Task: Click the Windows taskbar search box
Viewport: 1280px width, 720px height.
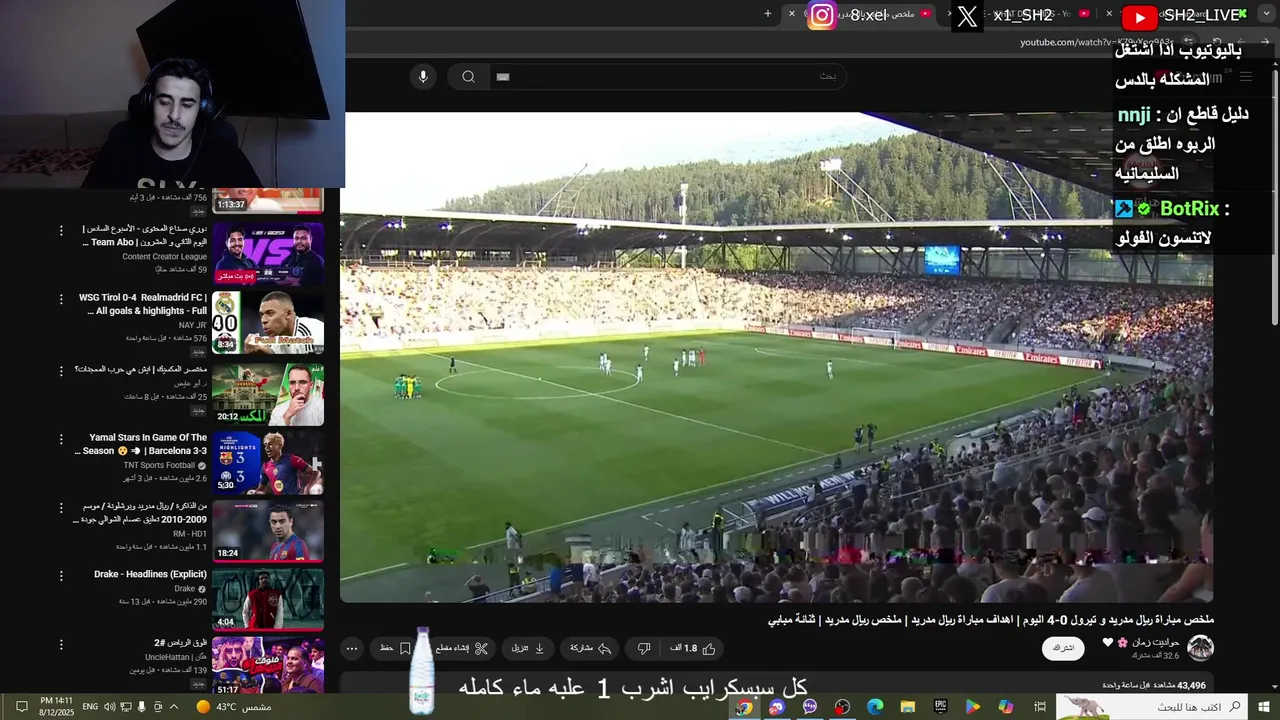Action: pos(1152,707)
